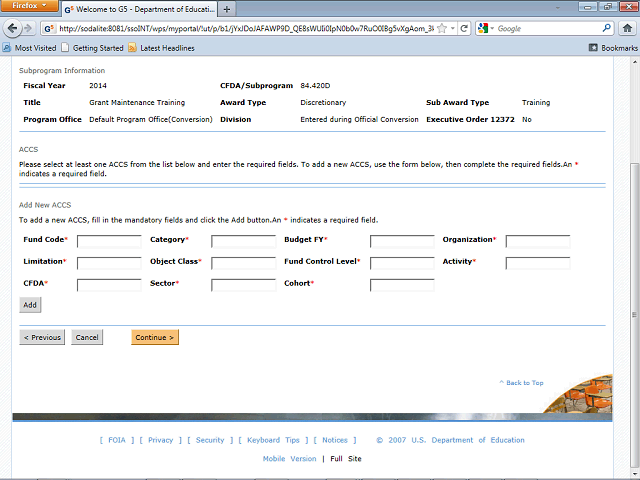Viewport: 640px width, 480px height.
Task: Open a new tab with plus button
Action: pos(227,9)
